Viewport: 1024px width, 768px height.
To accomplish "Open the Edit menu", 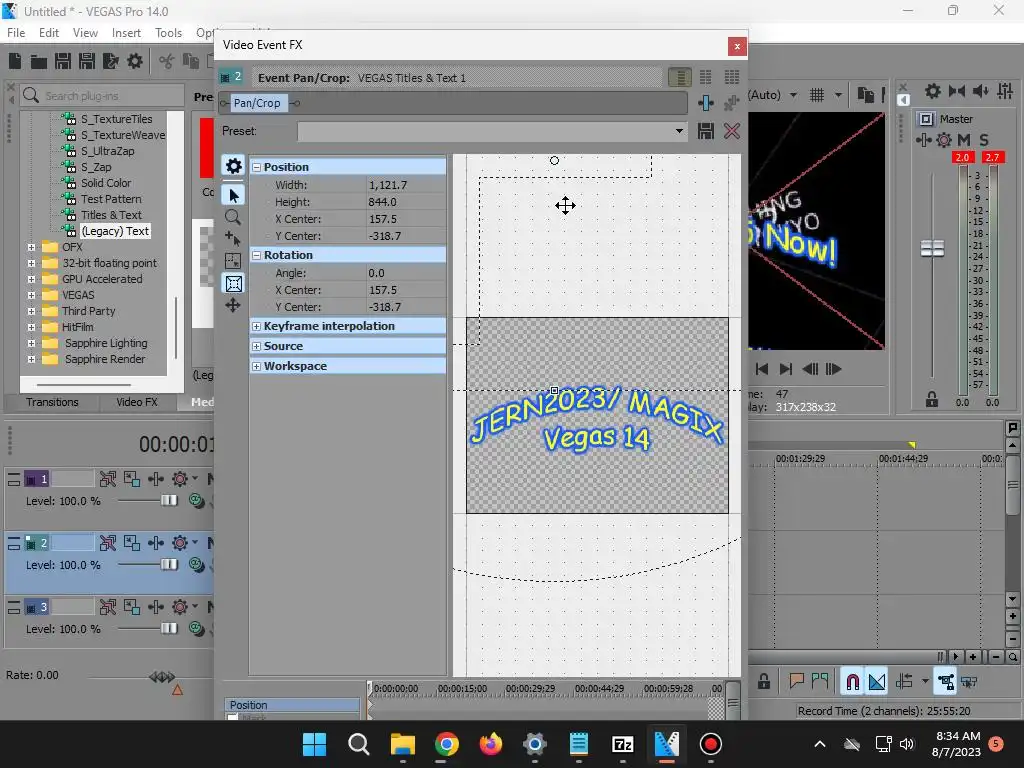I will tap(48, 33).
